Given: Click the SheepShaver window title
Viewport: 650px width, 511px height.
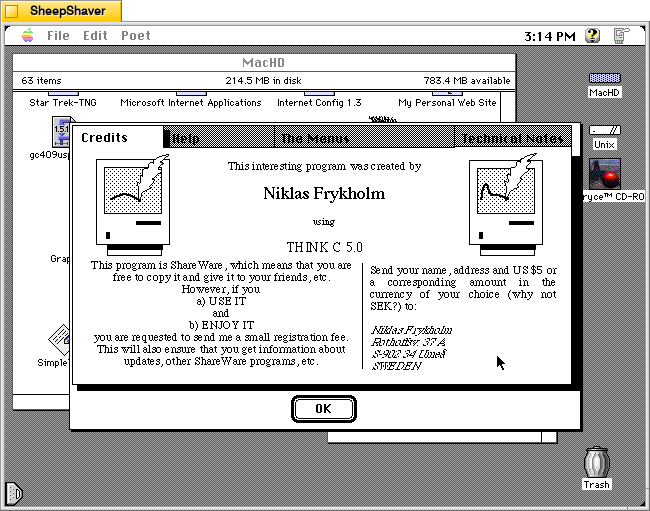Looking at the screenshot, I should 68,11.
